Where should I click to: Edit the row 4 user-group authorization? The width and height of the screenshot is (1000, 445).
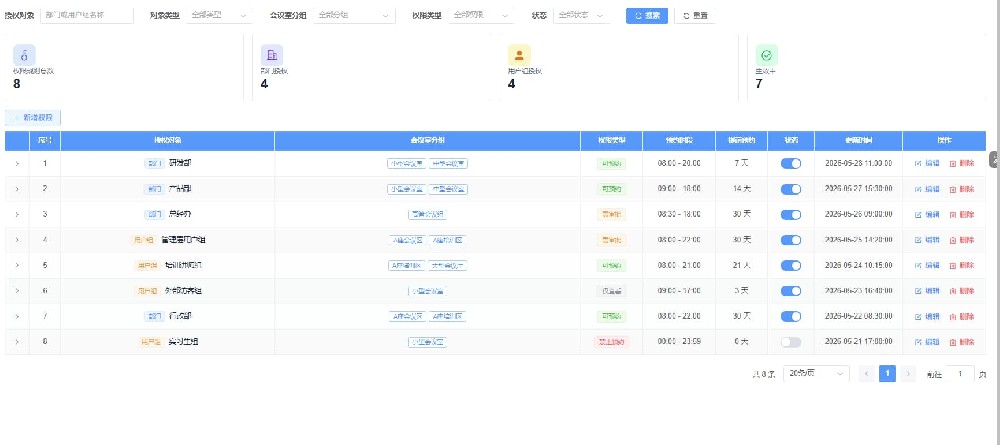927,240
